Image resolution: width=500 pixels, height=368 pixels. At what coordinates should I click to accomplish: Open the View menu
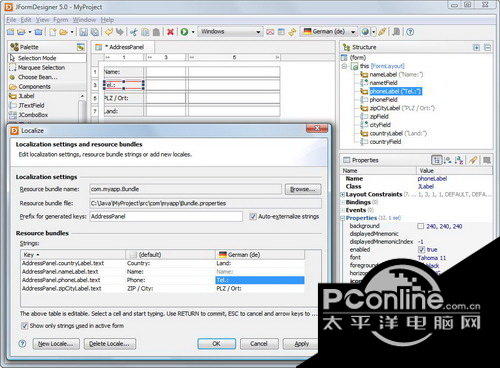pyautogui.click(x=42, y=20)
